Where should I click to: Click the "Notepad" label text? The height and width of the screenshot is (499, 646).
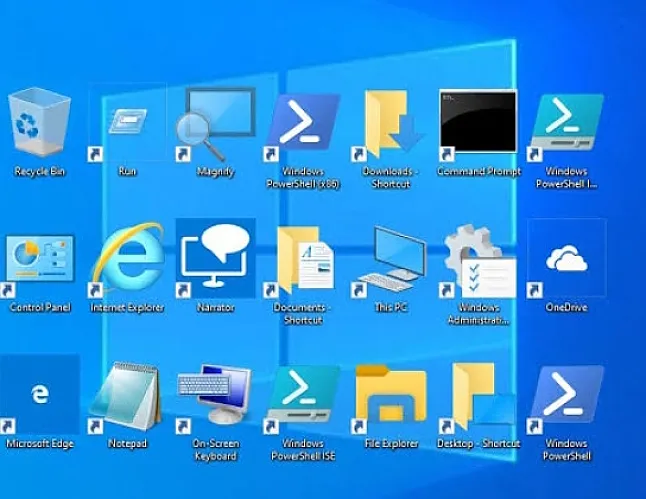127,443
